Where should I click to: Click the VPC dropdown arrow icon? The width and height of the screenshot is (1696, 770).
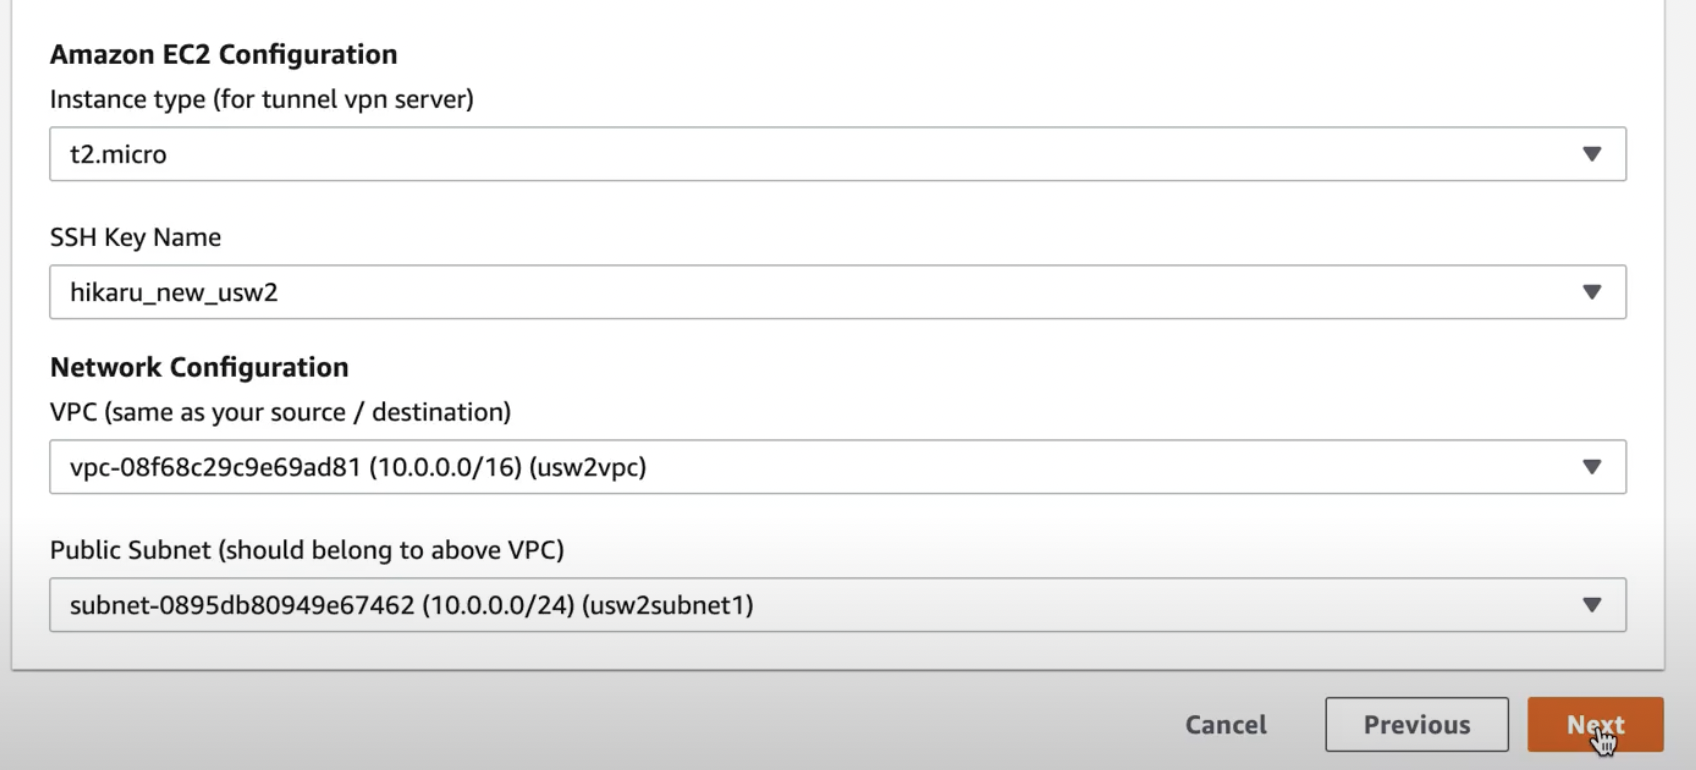[x=1592, y=467]
